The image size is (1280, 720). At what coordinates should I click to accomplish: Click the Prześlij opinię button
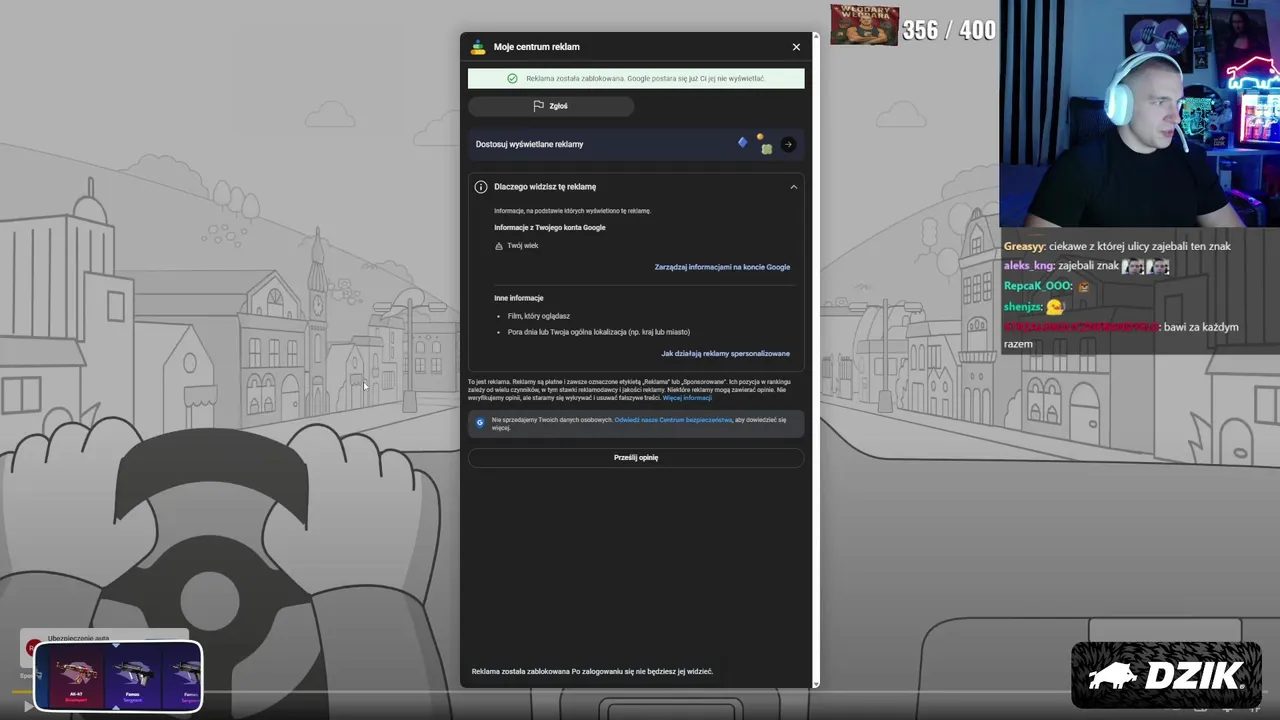tap(636, 457)
